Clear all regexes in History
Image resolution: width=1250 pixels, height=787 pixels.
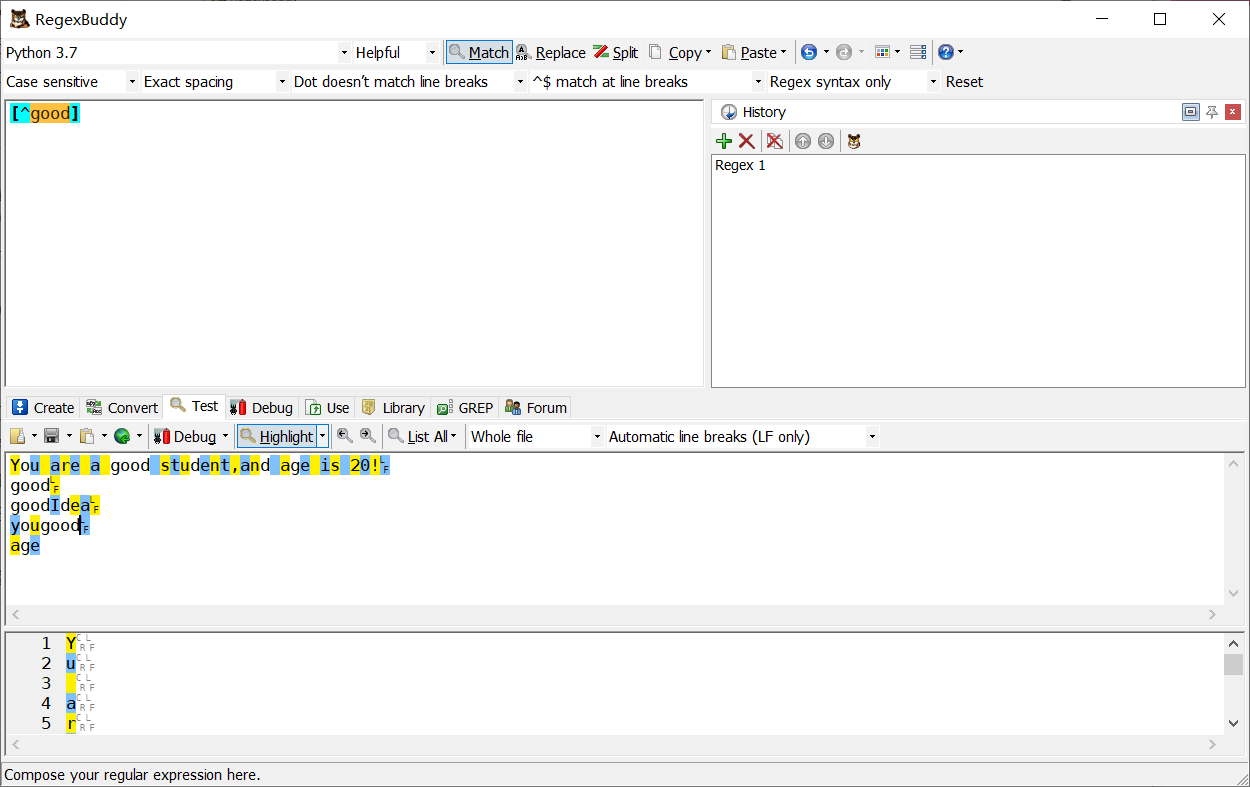pos(775,141)
